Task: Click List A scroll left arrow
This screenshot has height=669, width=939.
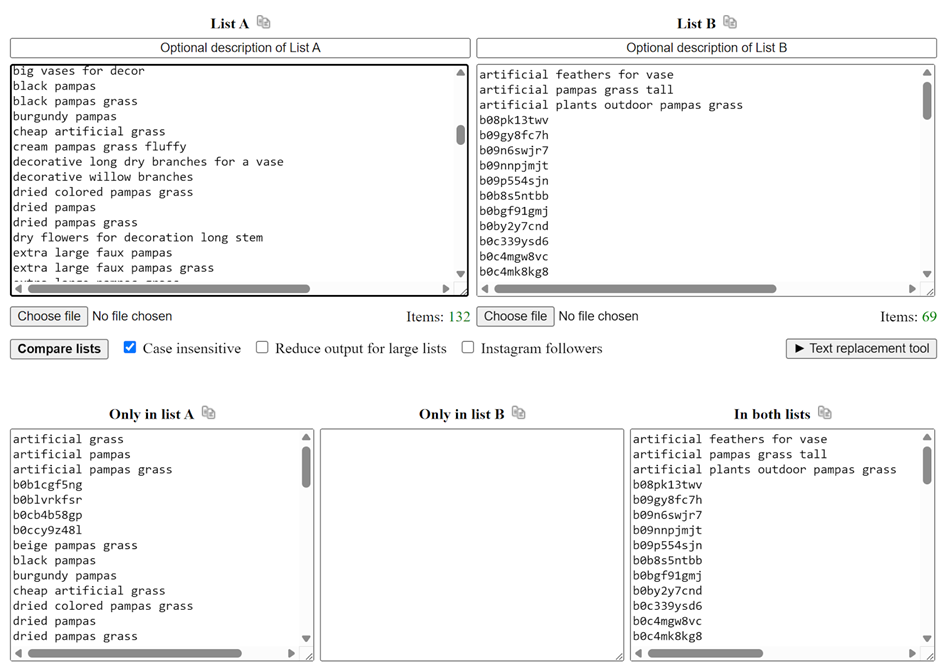Action: tap(19, 289)
